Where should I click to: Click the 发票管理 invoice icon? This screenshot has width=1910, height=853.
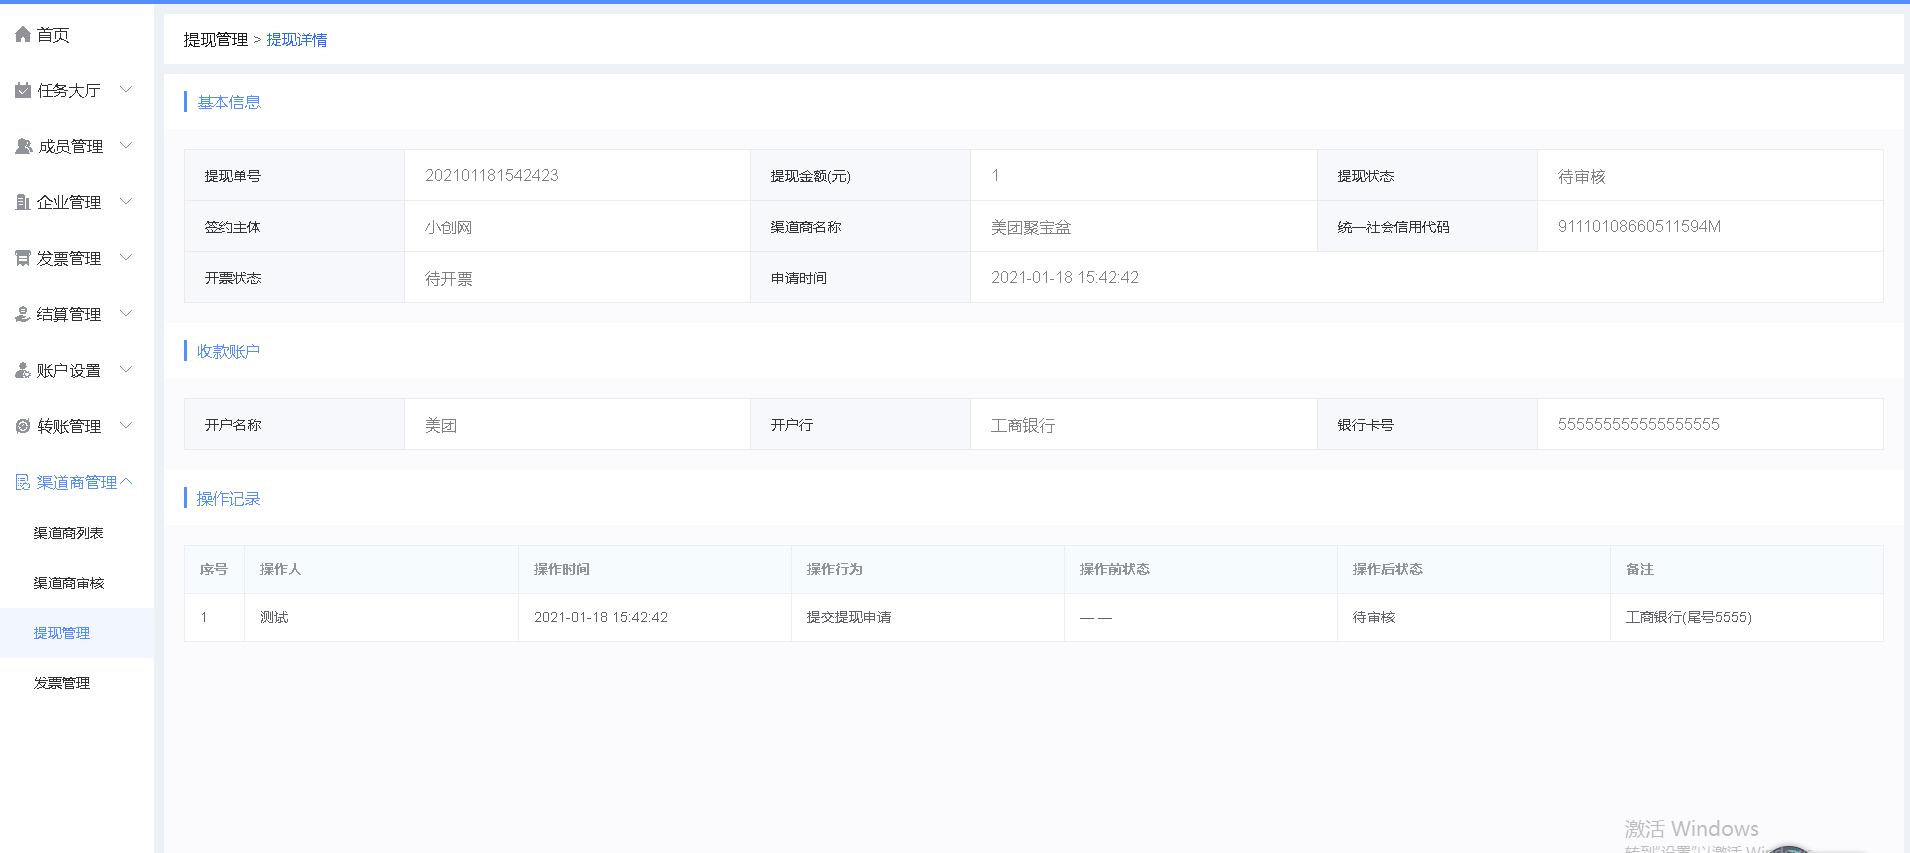(x=23, y=259)
